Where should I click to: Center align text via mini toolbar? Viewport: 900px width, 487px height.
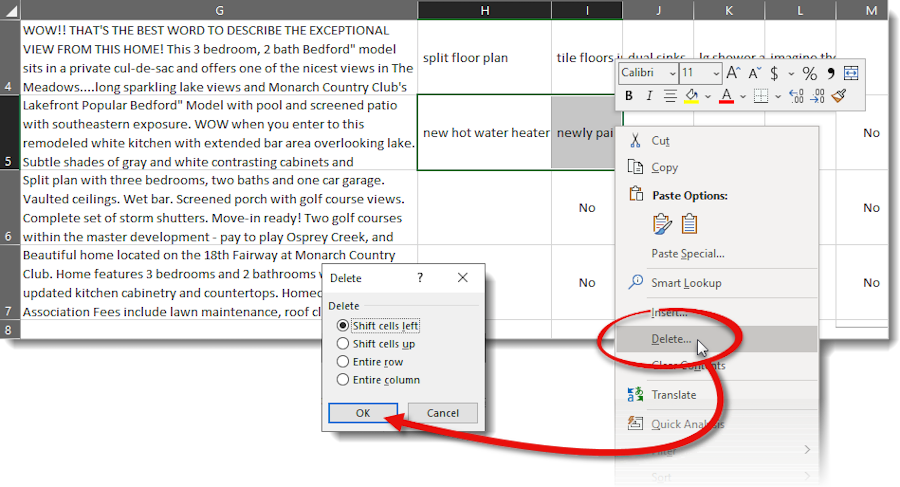(x=670, y=96)
